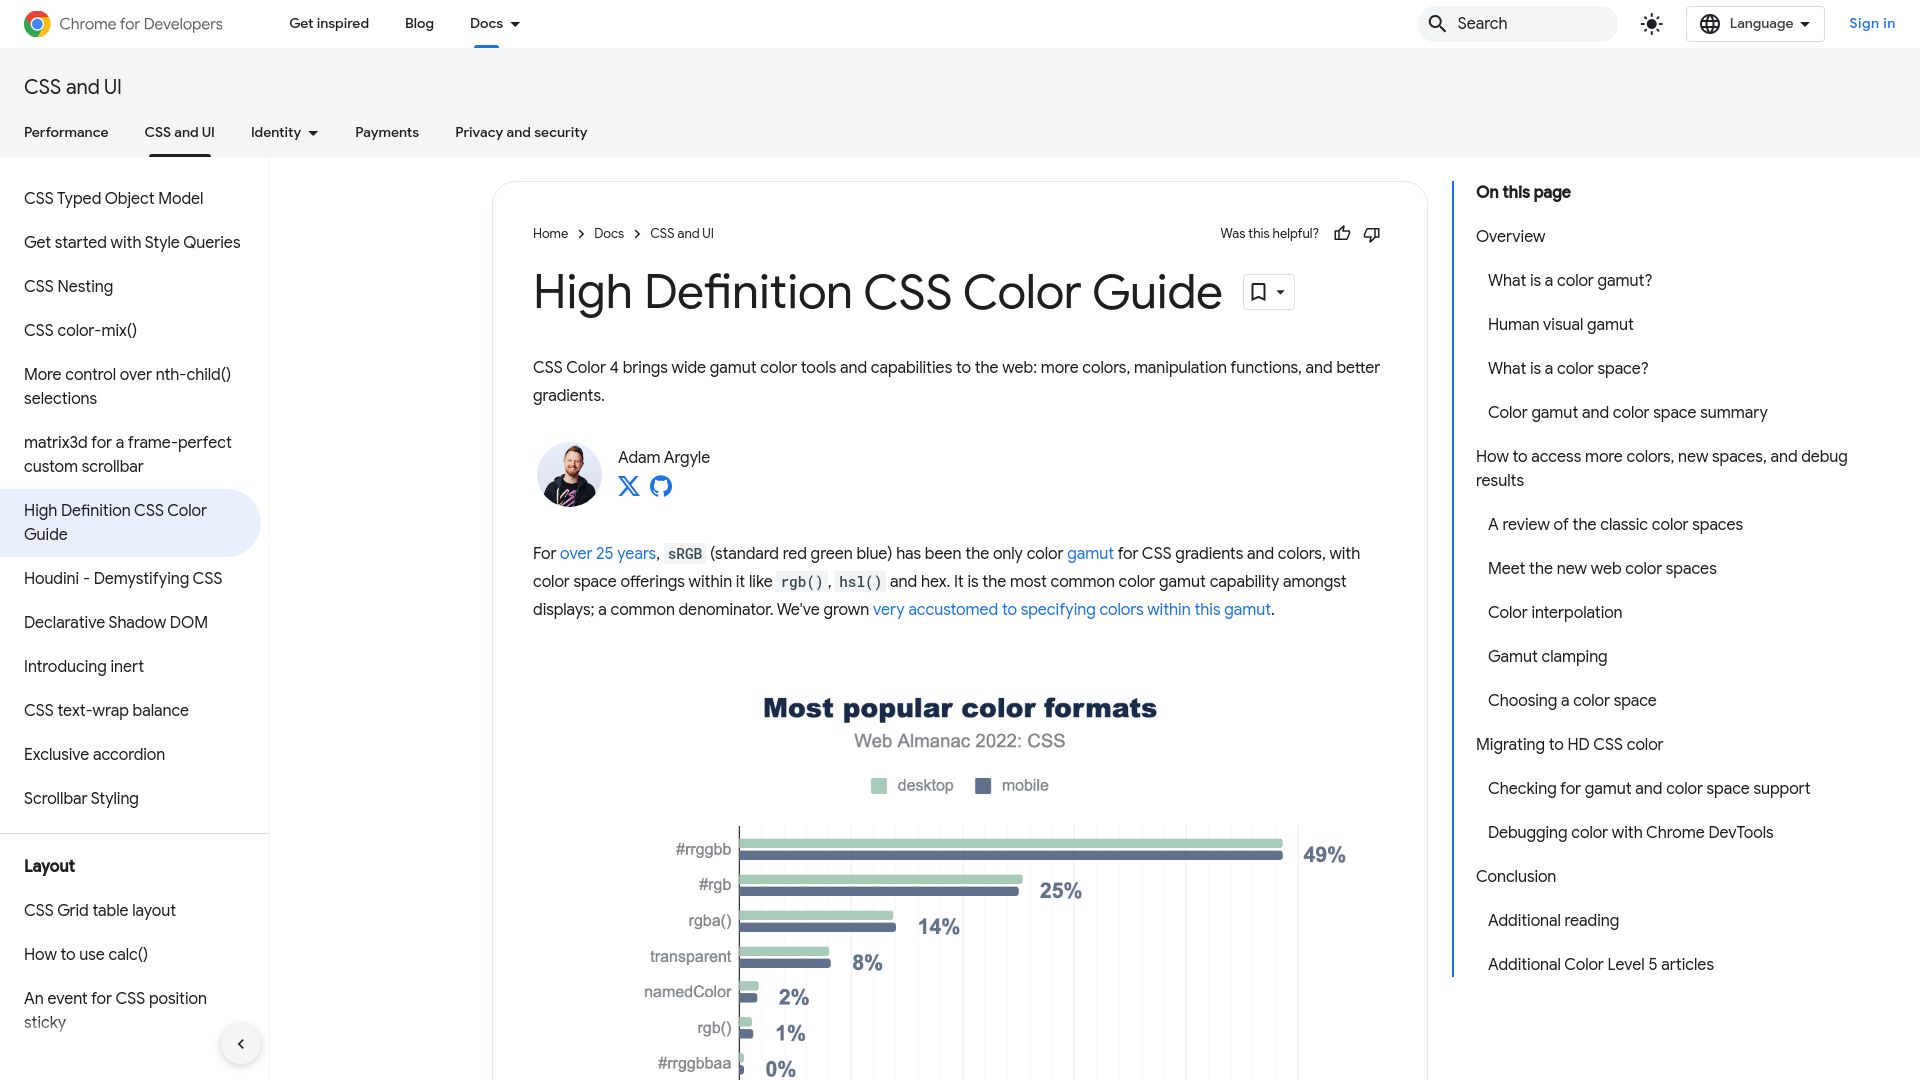Open the Language dropdown
The image size is (1920, 1080).
pos(1755,24)
